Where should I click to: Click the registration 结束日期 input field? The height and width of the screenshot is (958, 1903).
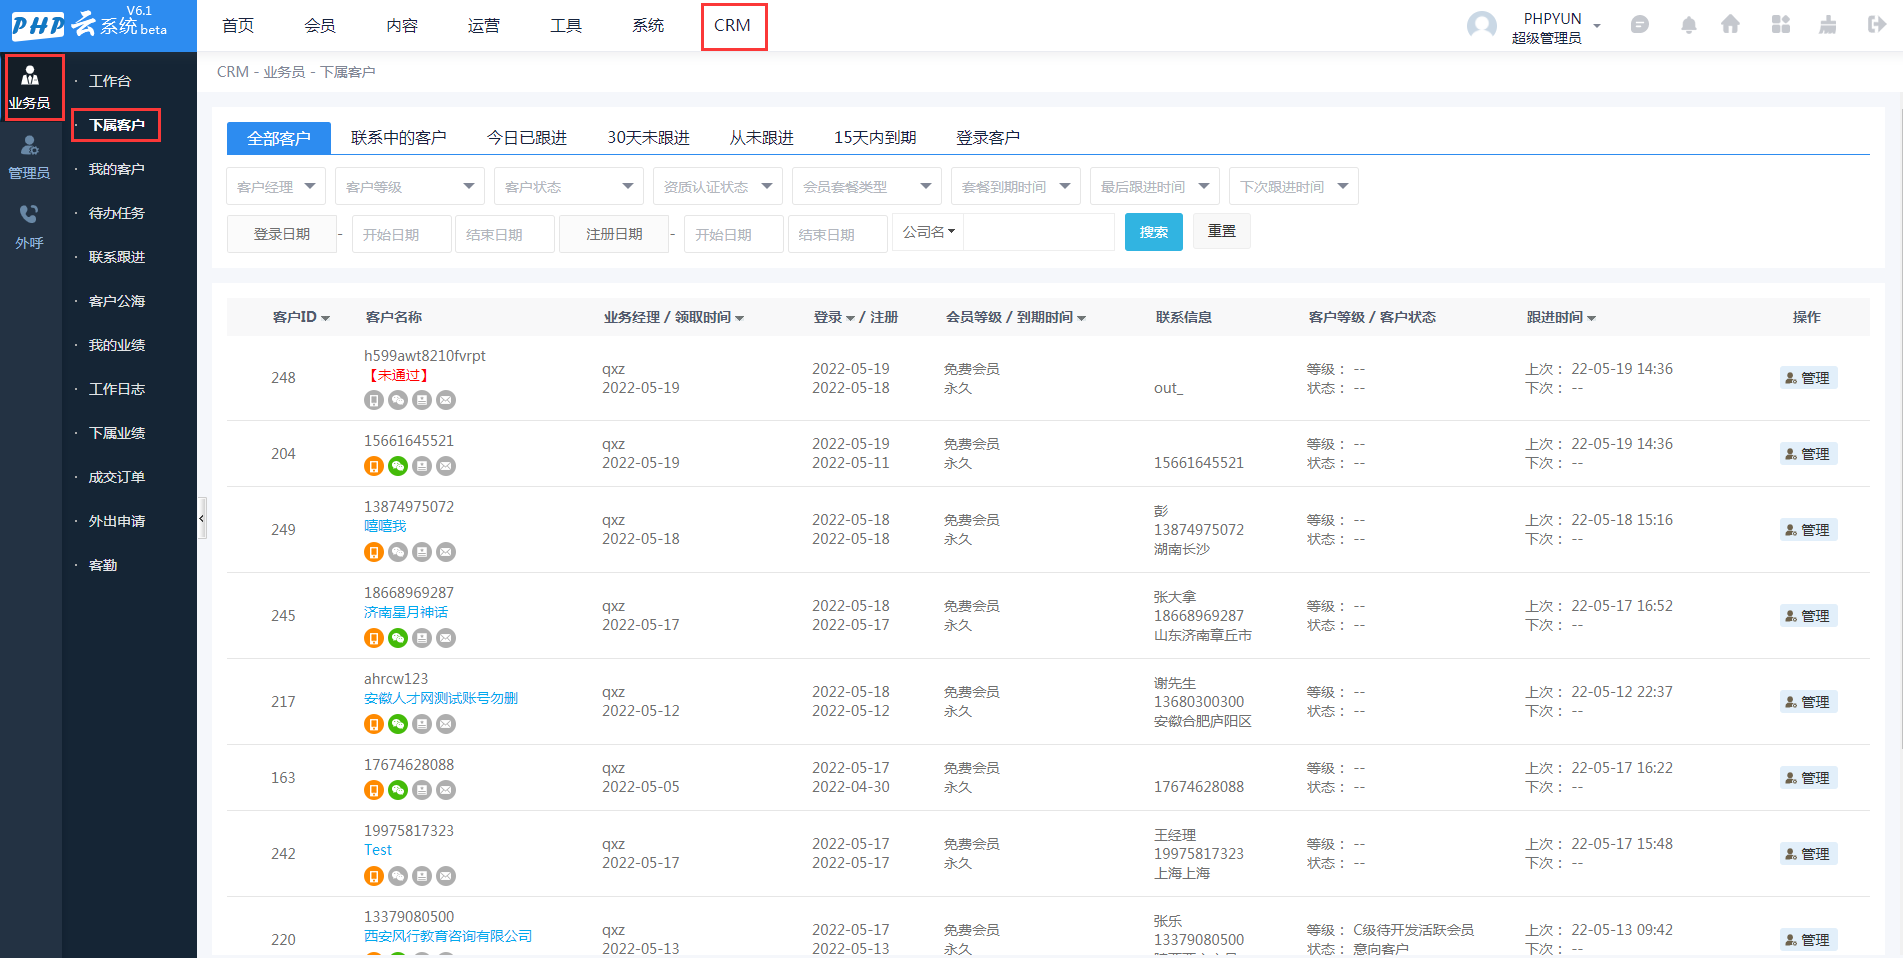838,234
